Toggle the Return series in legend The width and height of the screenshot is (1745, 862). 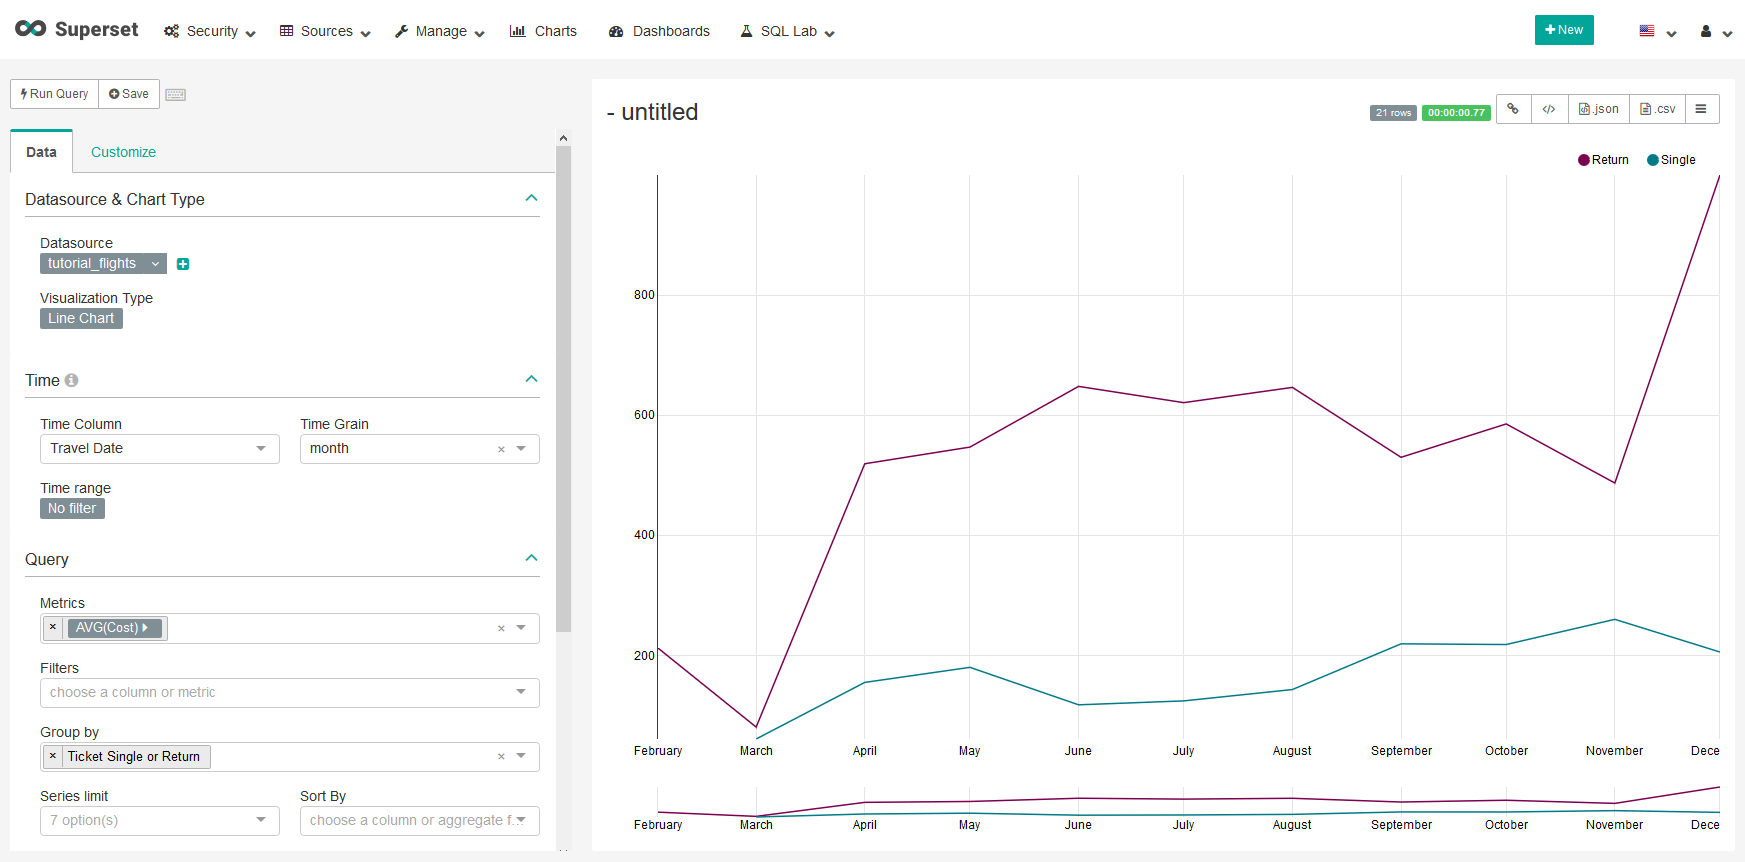(x=1603, y=160)
